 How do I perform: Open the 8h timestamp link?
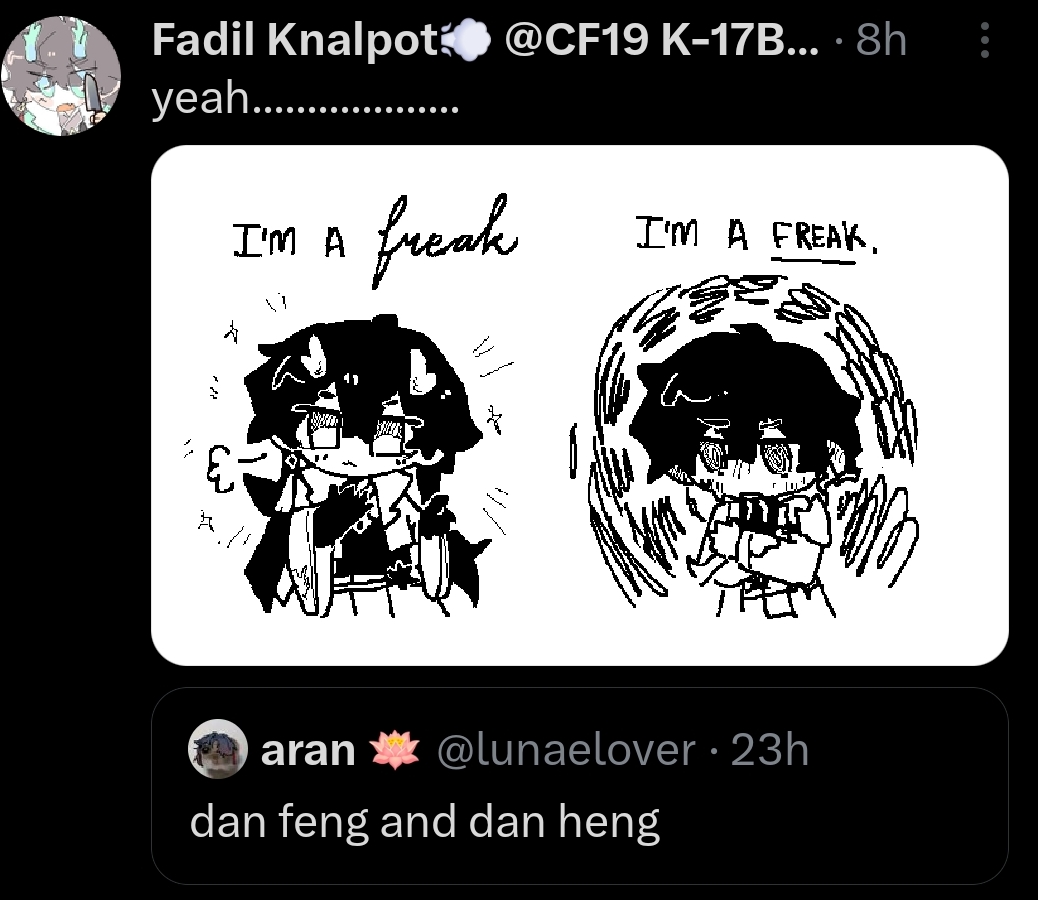point(881,40)
